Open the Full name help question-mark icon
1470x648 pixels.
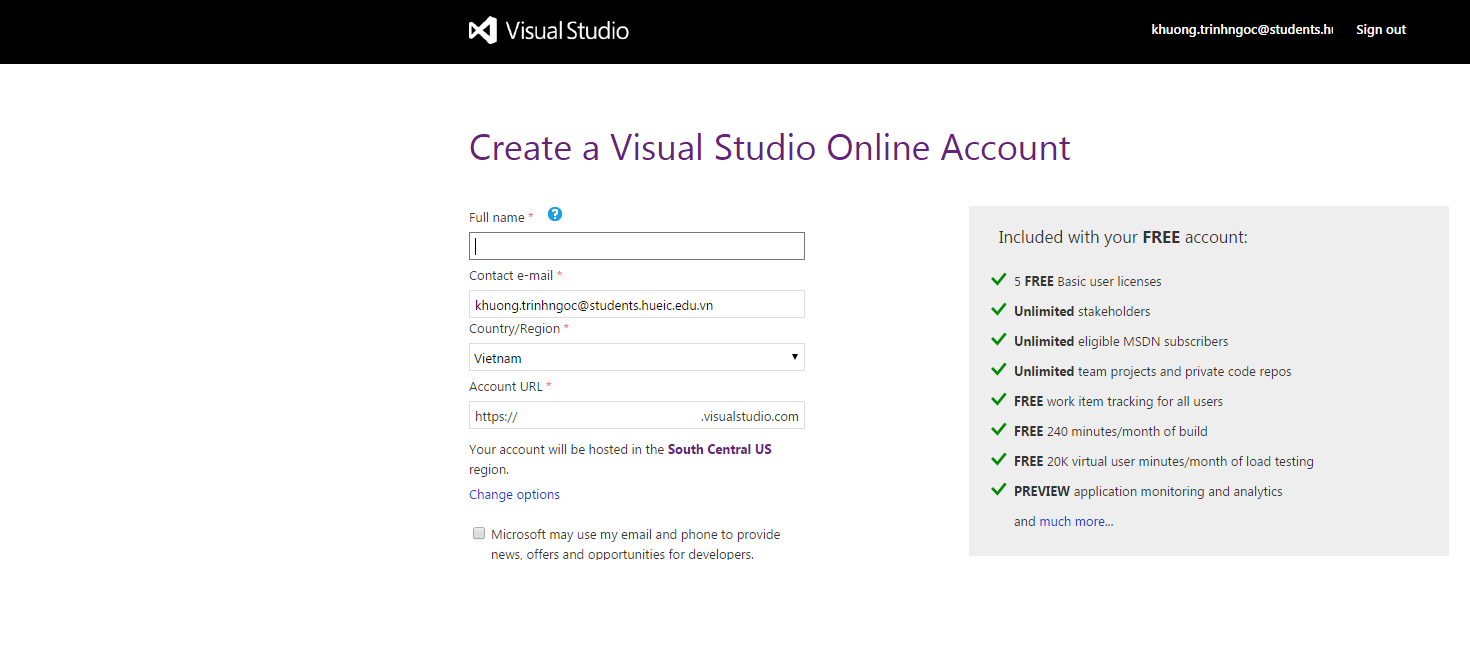tap(555, 214)
